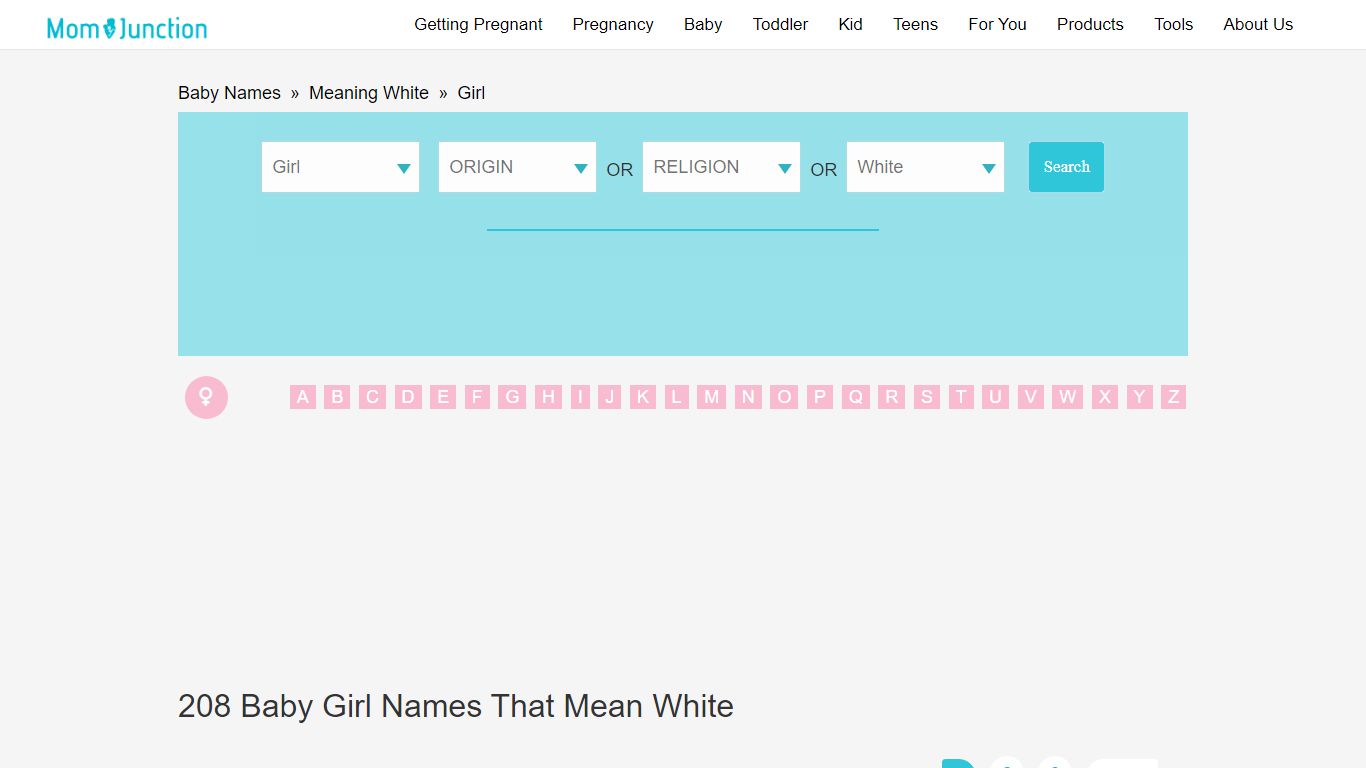
Task: Filter names by letter T
Action: [x=961, y=397]
